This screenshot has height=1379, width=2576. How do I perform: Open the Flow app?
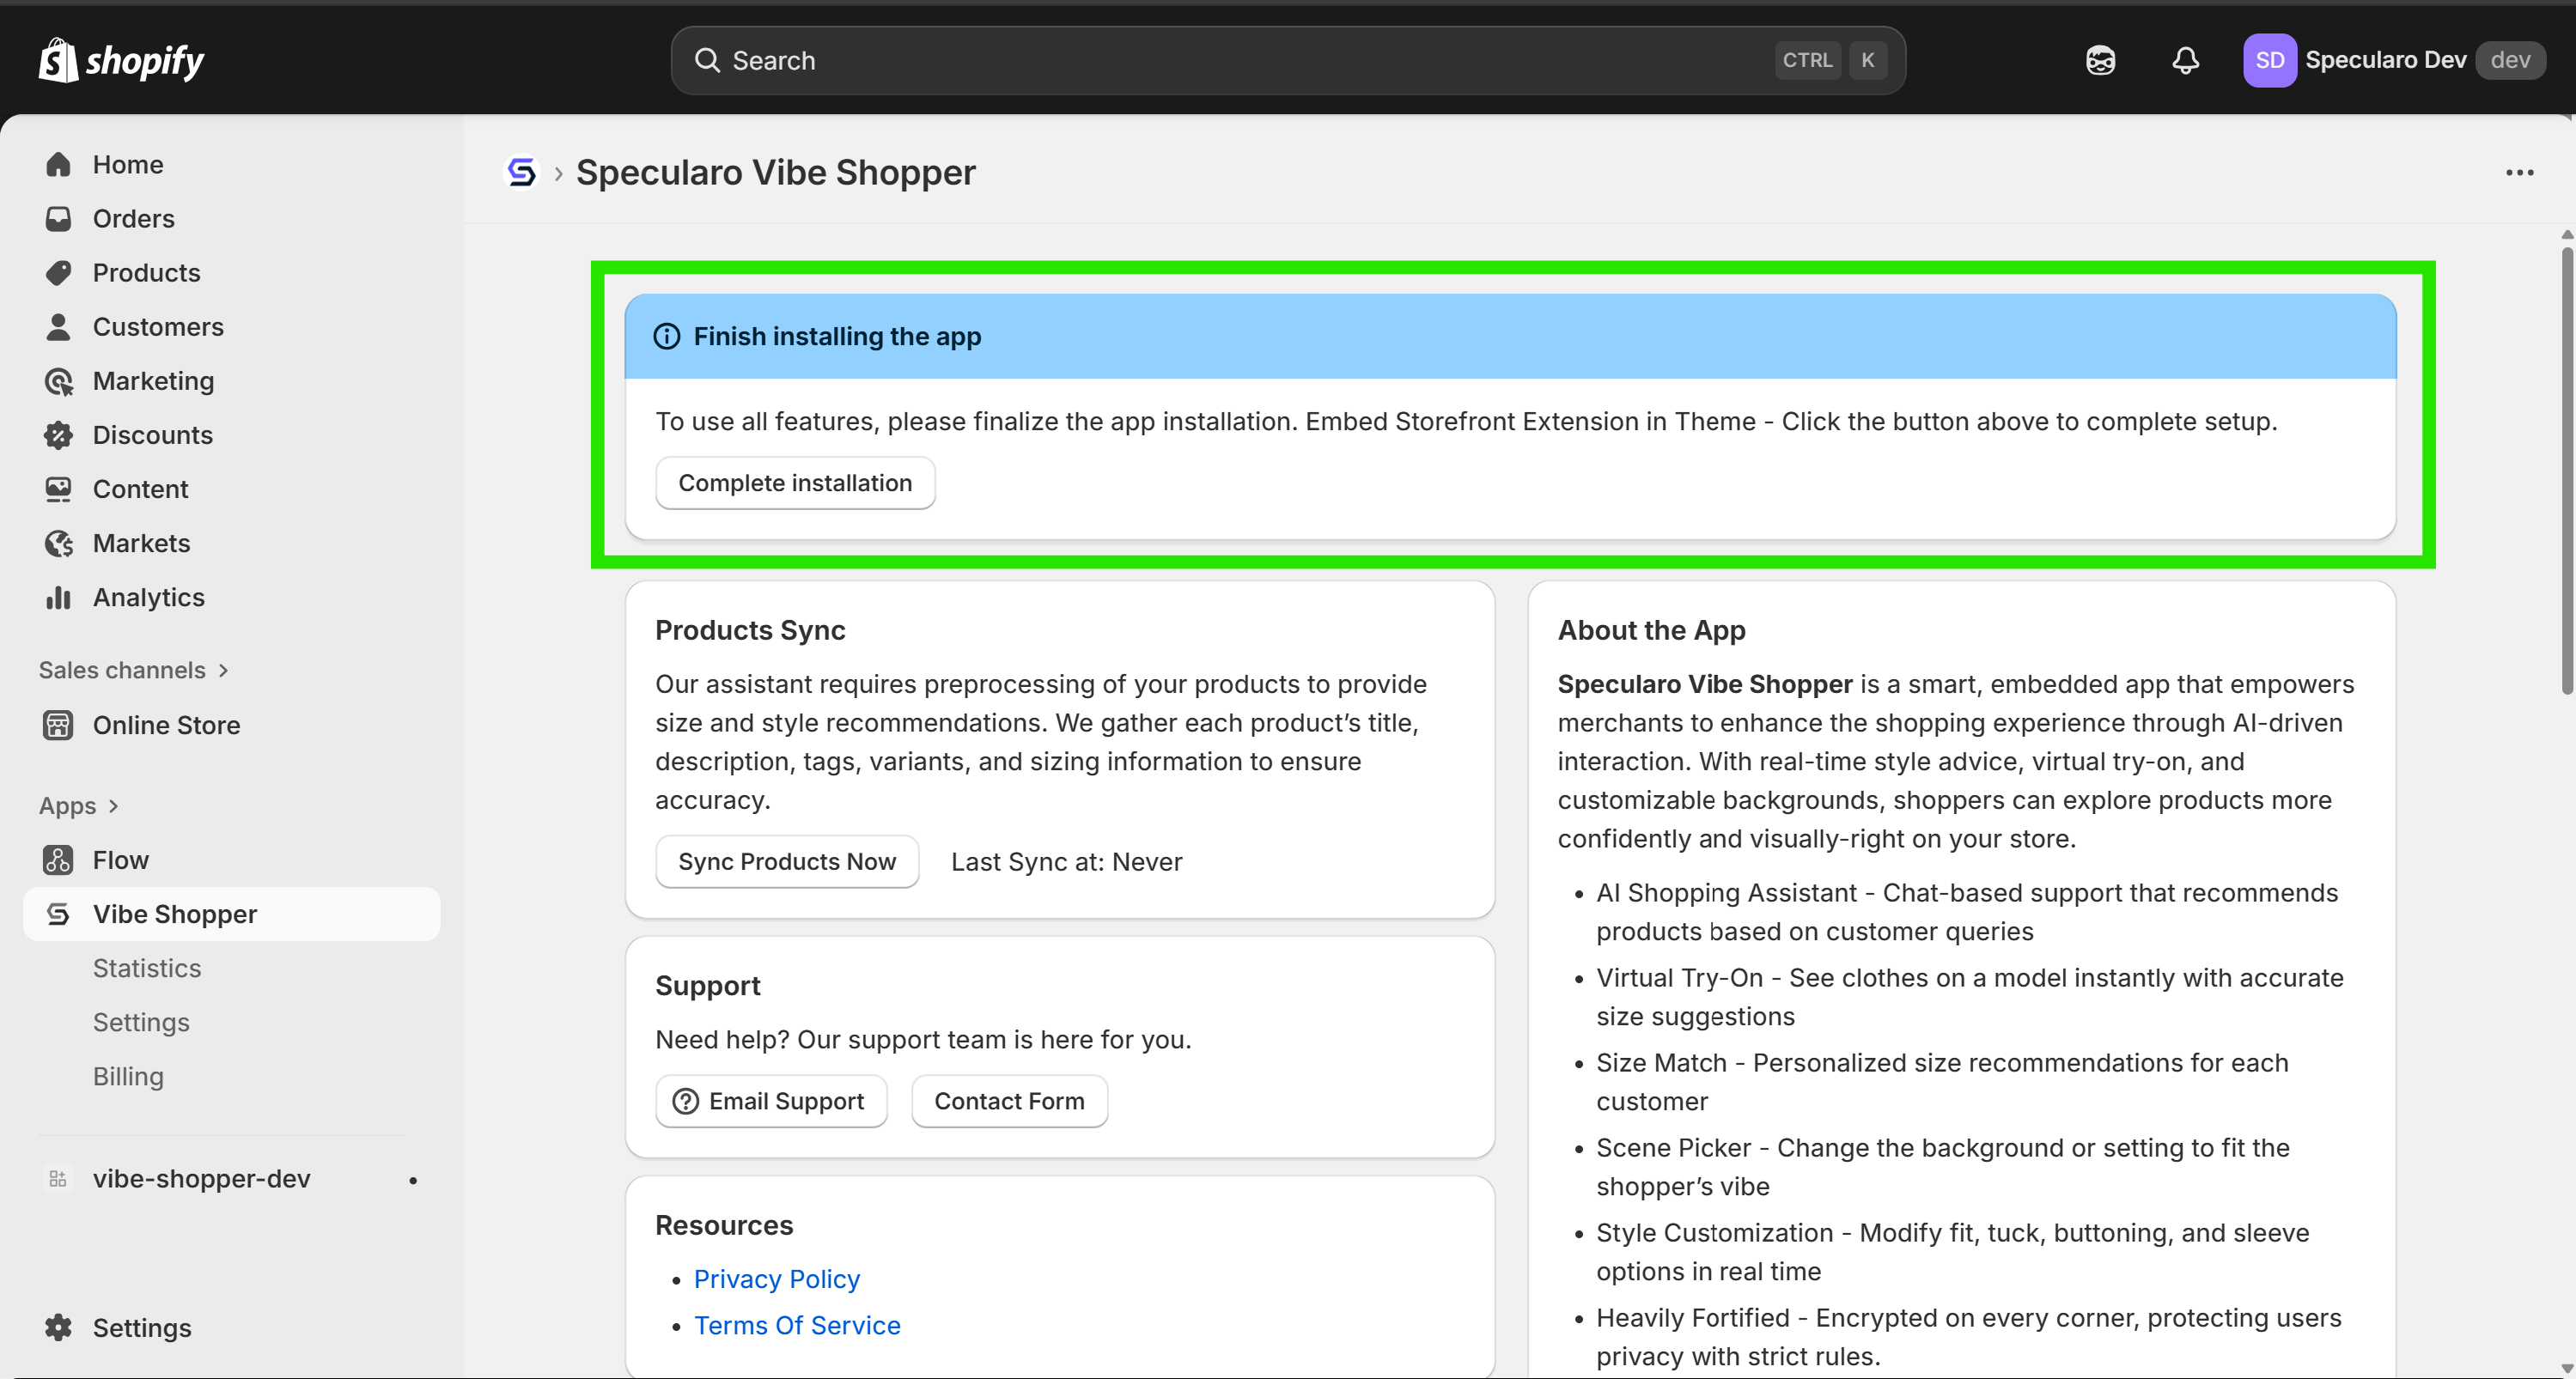pos(120,859)
